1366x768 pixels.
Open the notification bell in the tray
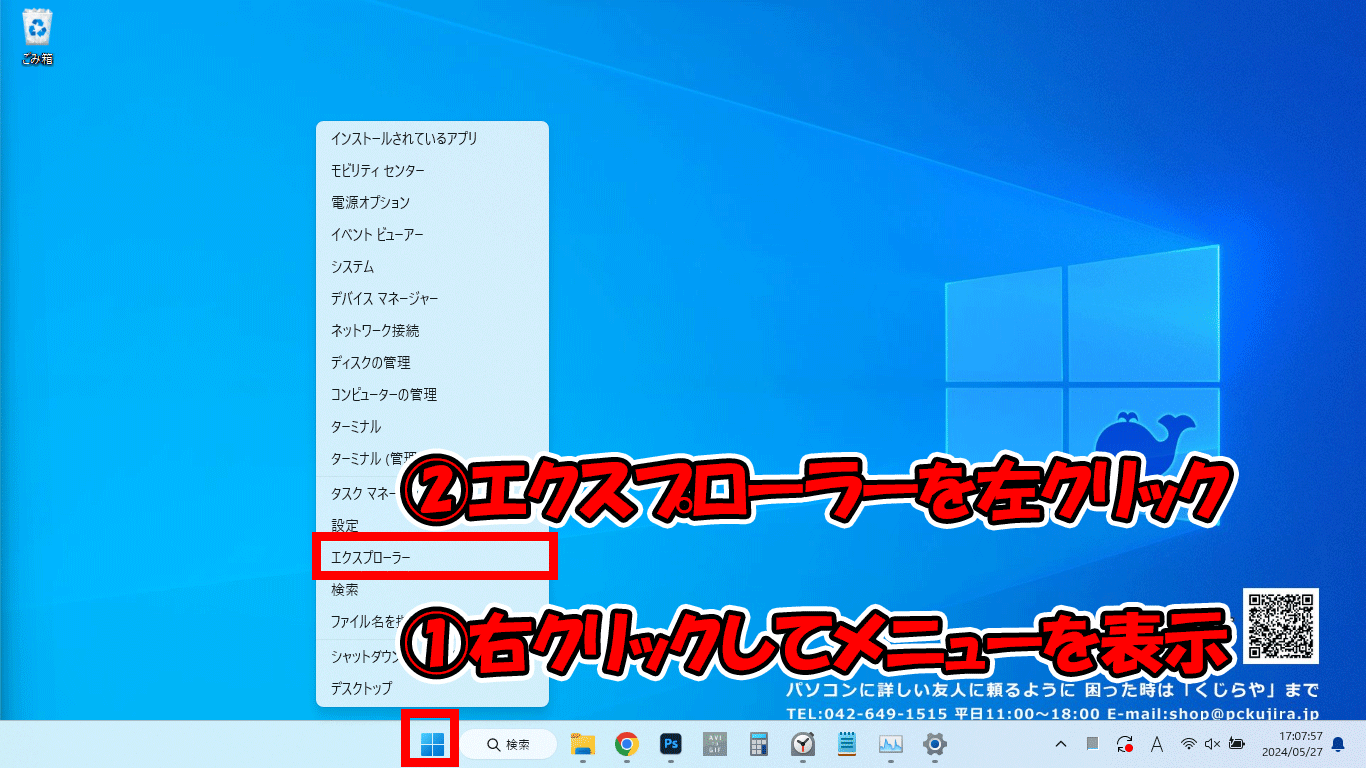[x=1338, y=744]
